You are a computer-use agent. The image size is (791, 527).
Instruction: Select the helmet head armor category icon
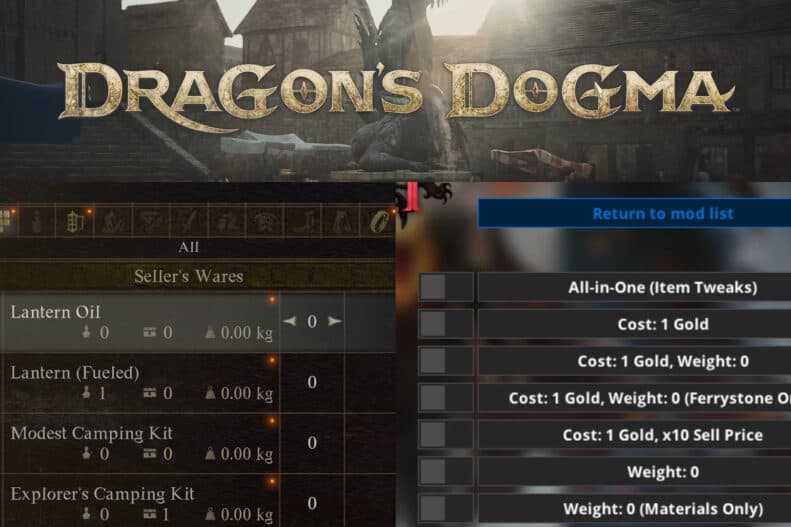264,221
